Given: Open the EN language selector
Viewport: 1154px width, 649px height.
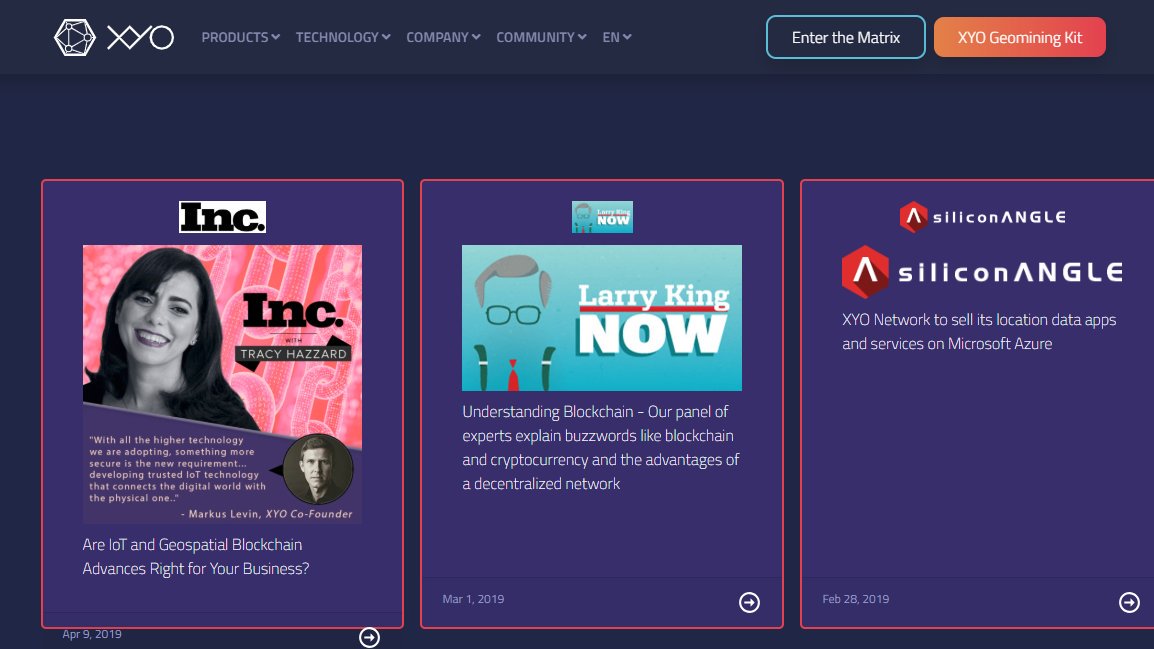Looking at the screenshot, I should point(617,37).
